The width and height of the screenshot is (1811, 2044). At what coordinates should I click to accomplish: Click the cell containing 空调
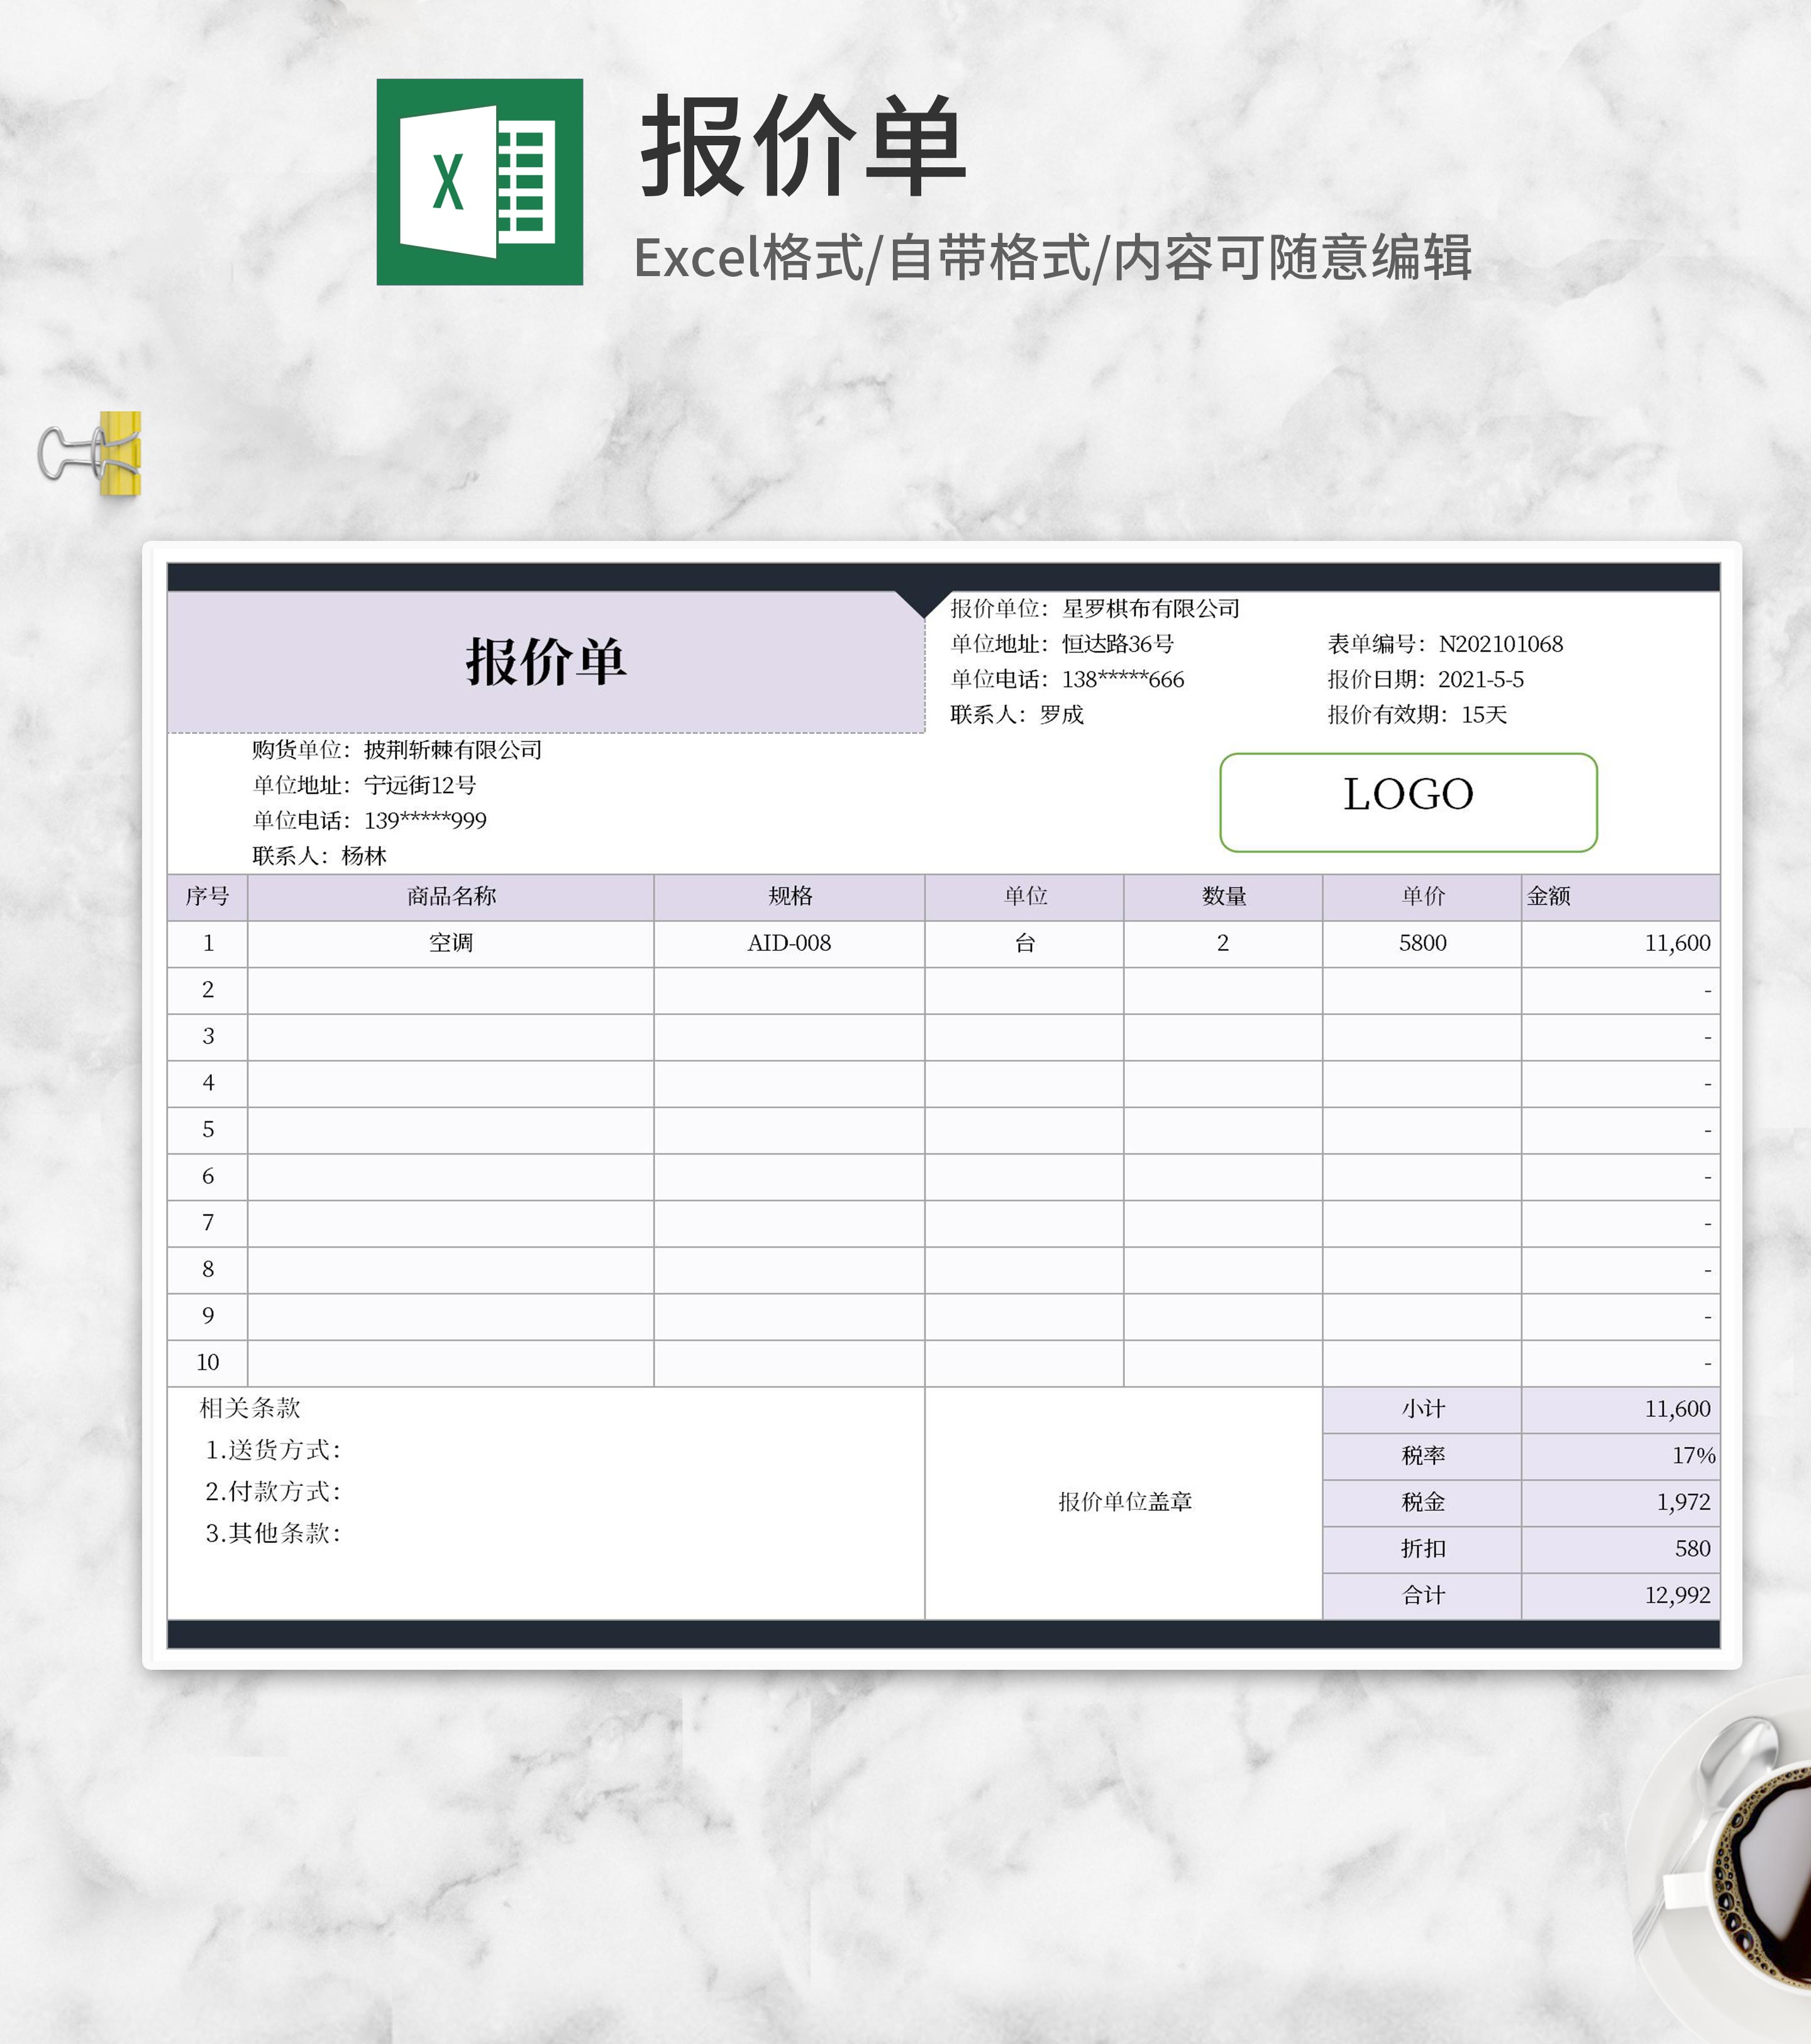coord(450,943)
